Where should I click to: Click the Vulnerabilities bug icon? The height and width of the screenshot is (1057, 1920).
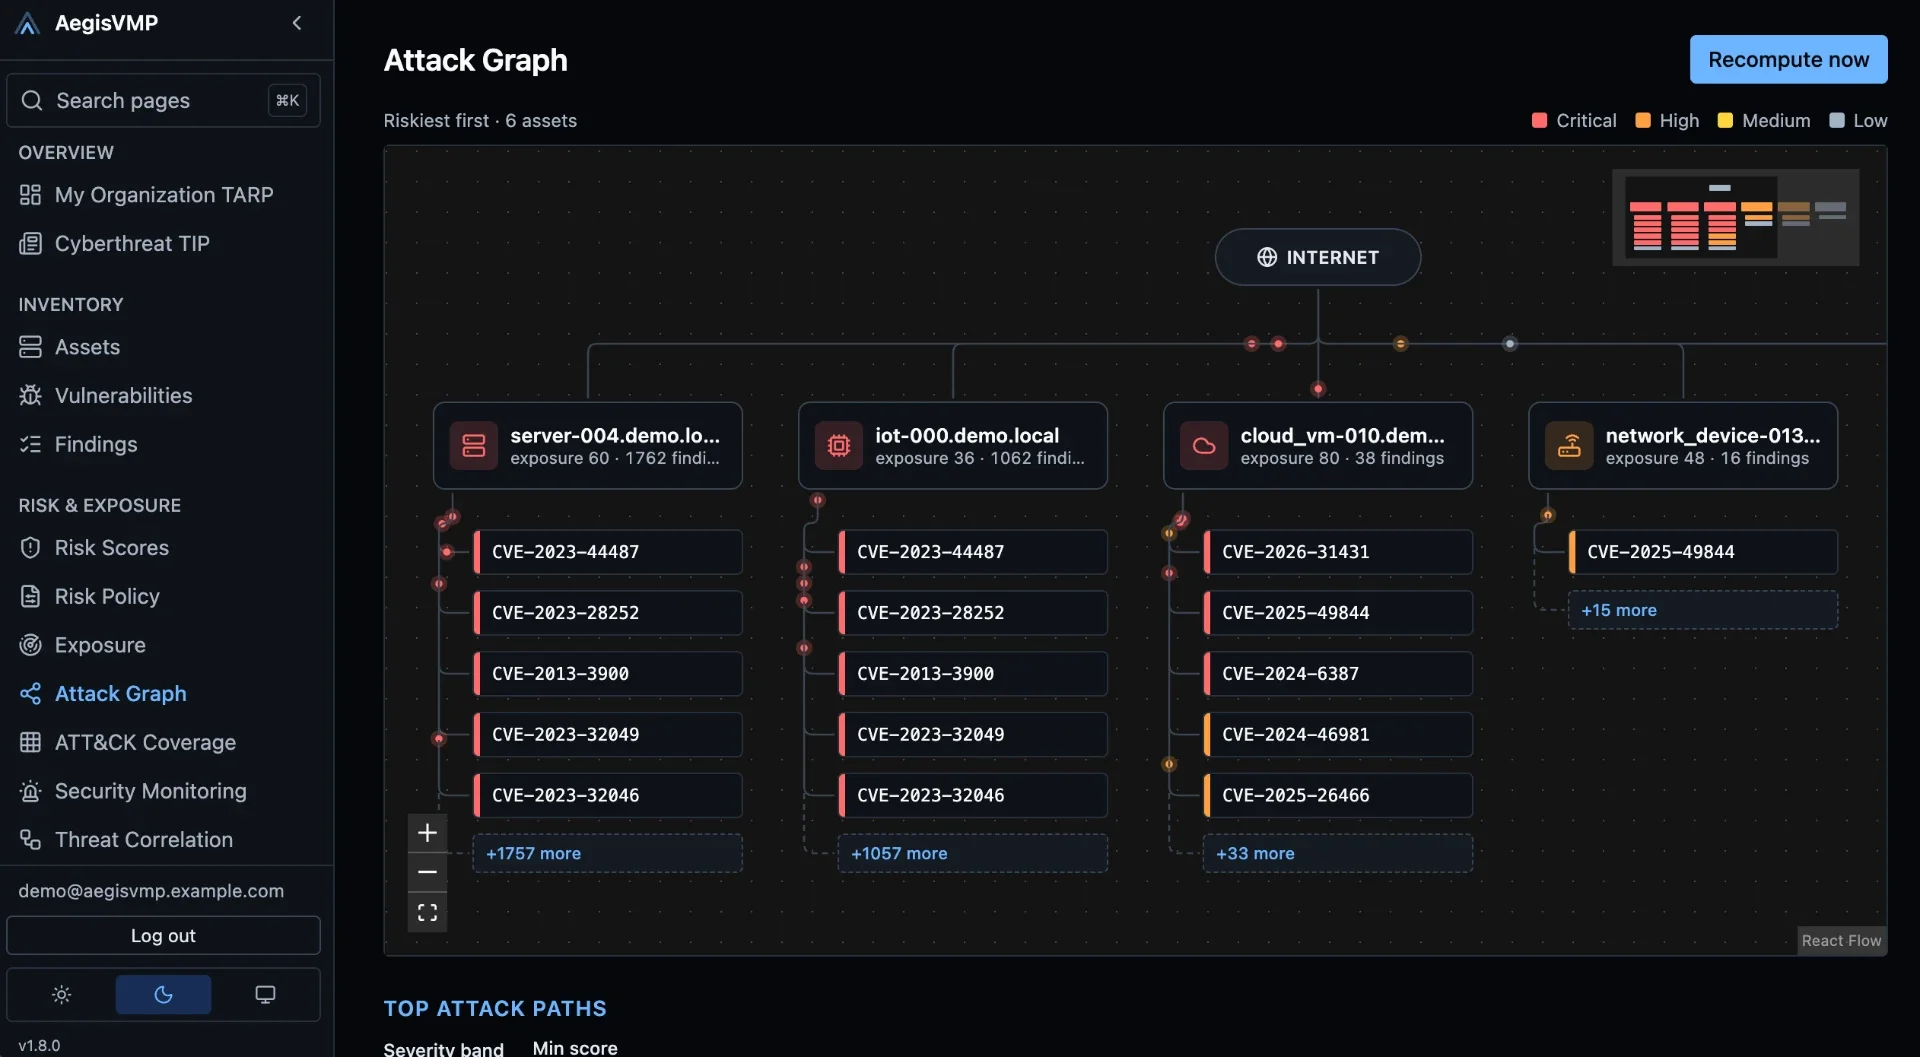tap(31, 396)
